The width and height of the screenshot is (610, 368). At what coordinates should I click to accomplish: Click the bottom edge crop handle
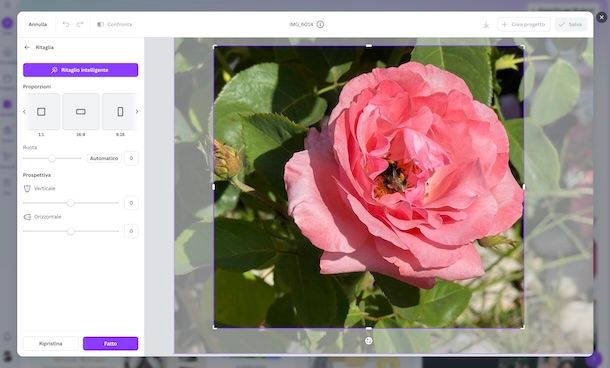[x=369, y=328]
